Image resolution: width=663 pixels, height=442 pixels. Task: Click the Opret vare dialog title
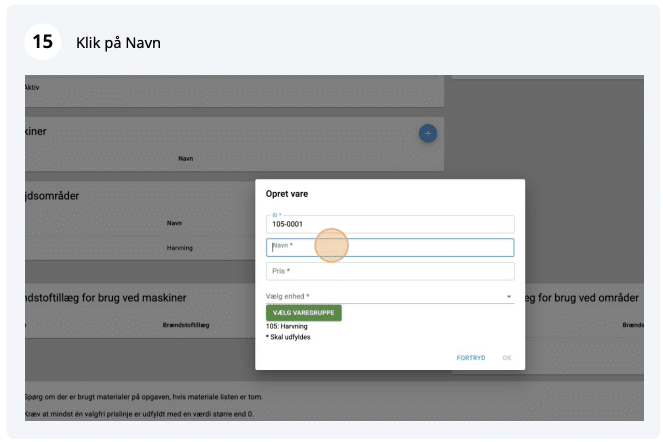pos(287,192)
